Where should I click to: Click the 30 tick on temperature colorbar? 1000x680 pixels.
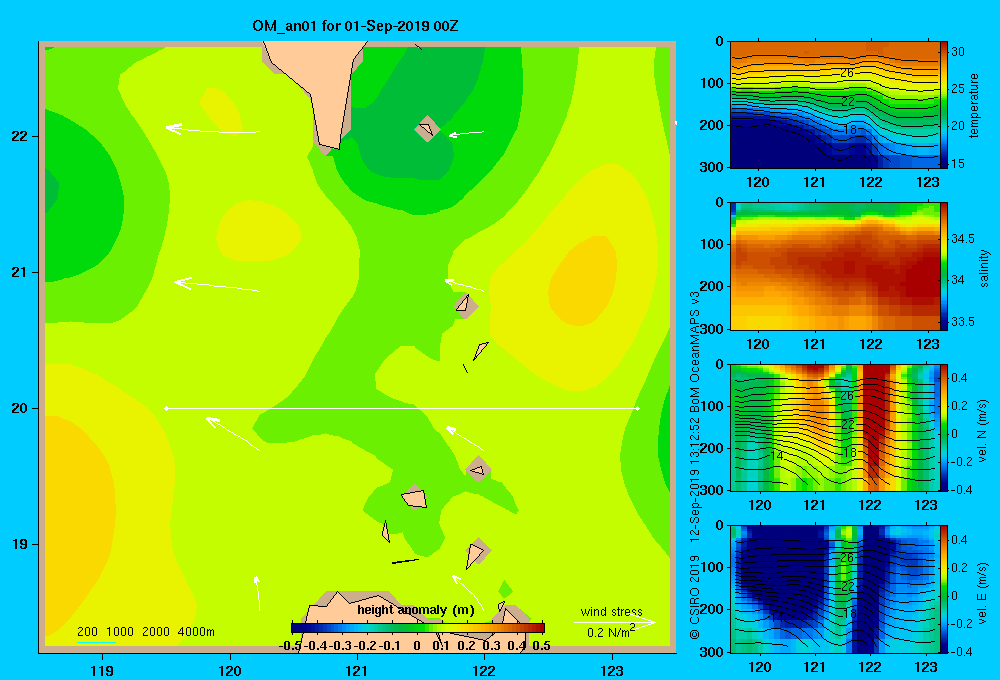tap(958, 52)
